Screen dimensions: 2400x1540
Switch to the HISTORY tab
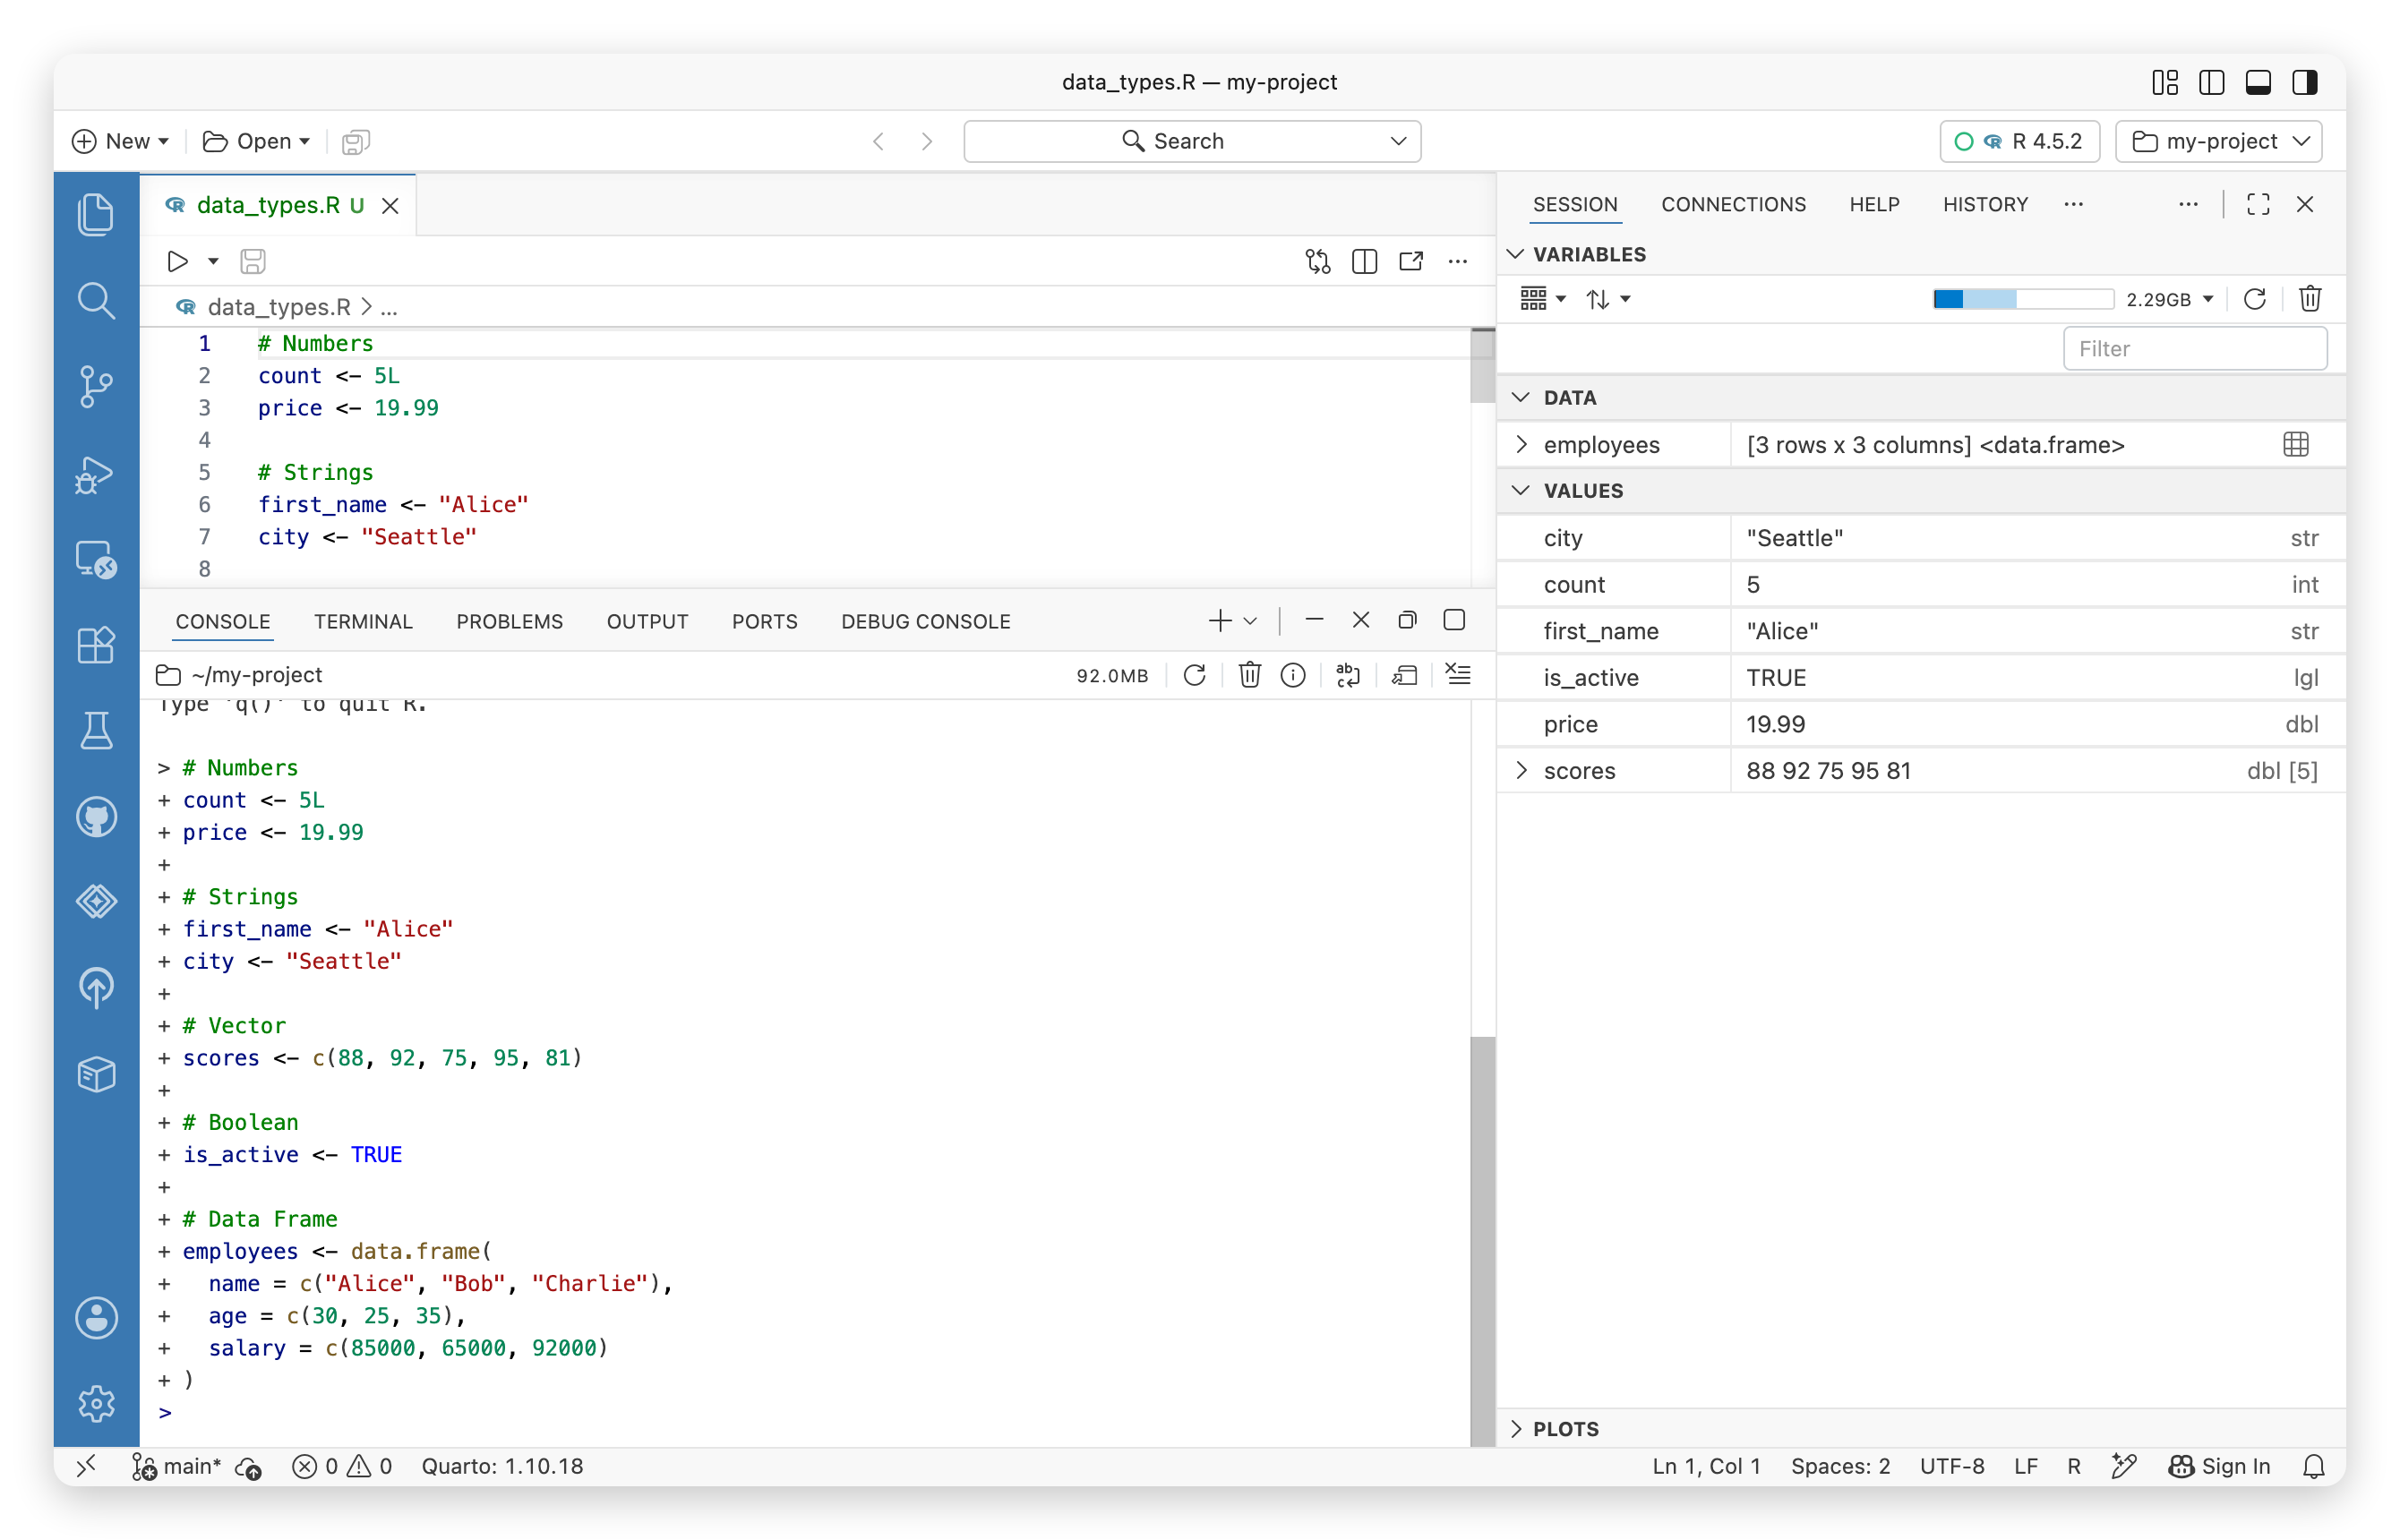1985,204
